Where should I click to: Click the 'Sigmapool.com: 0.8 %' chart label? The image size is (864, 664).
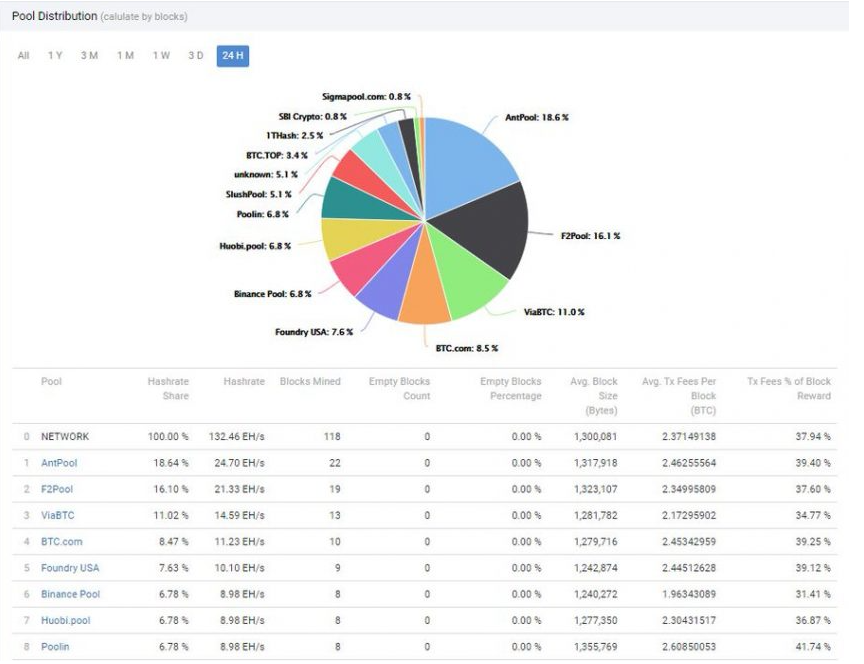[366, 96]
